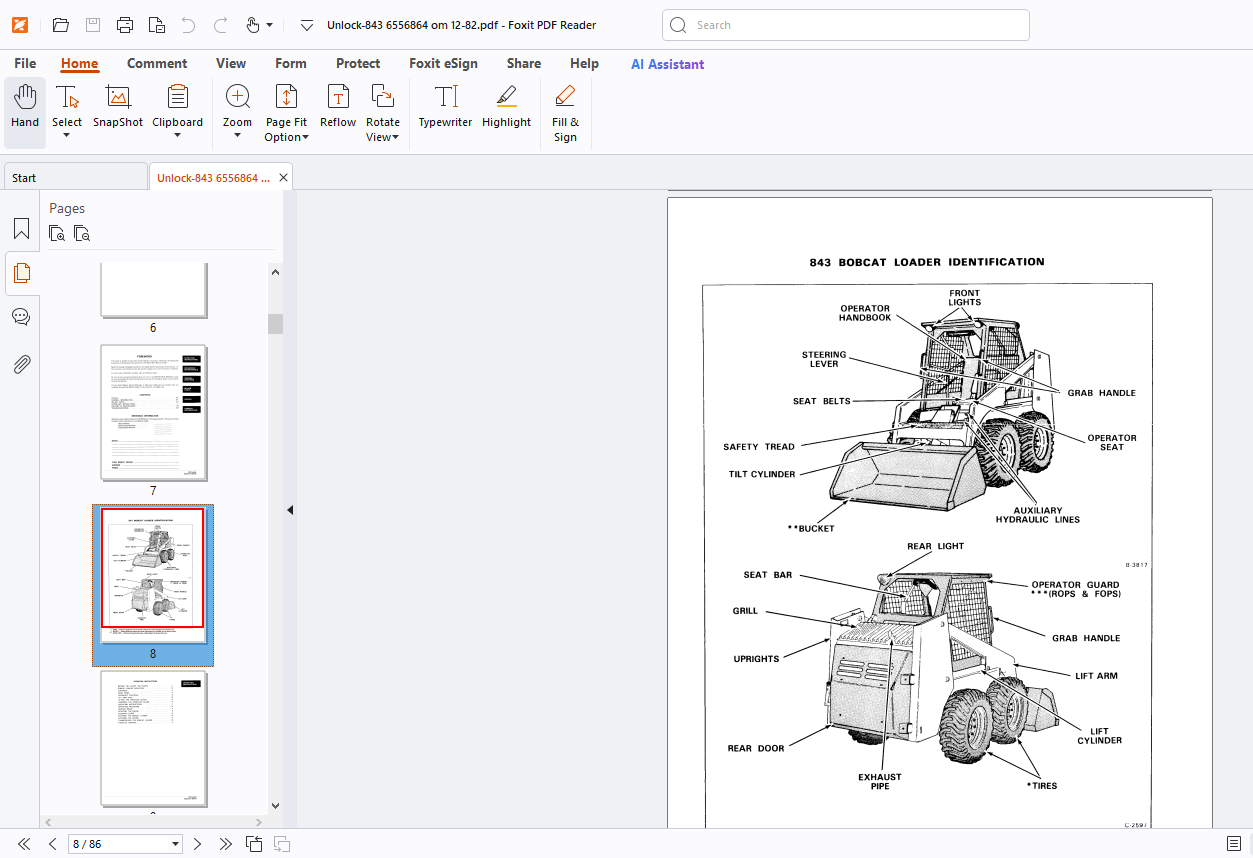Open the Foxit eSign tab
1253x858 pixels.
(443, 63)
